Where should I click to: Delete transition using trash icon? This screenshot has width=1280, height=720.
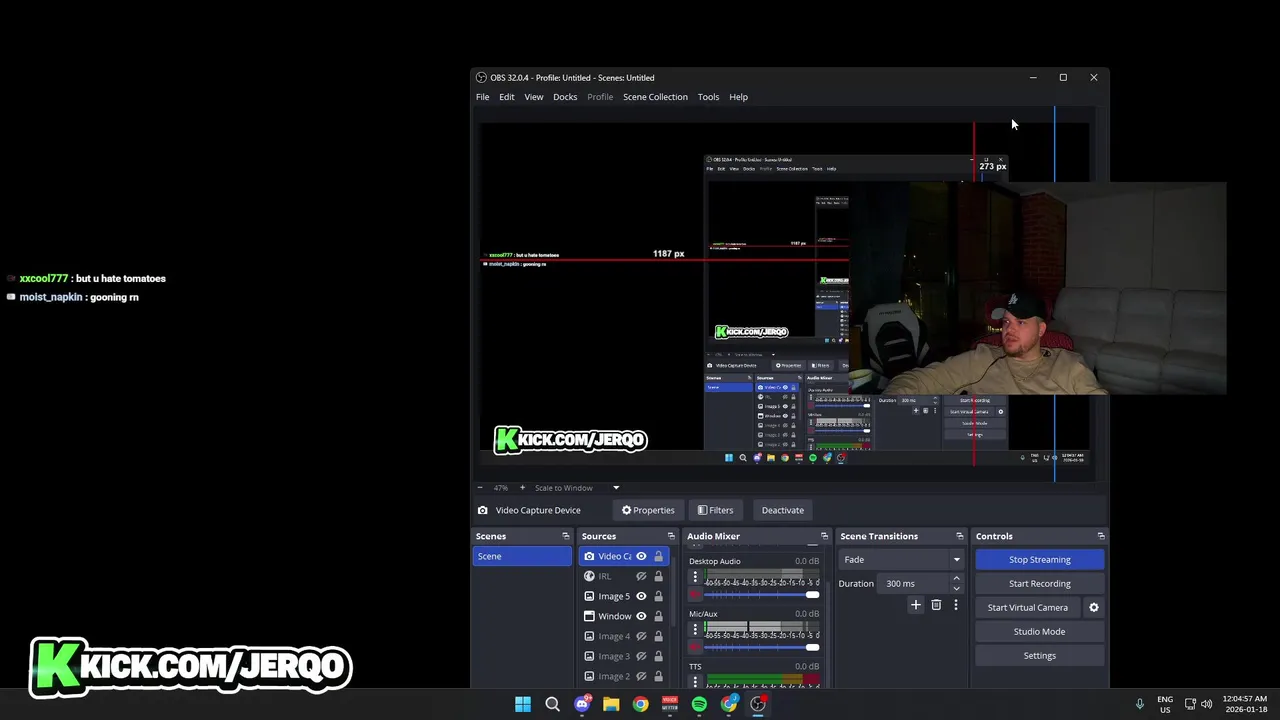(x=936, y=605)
